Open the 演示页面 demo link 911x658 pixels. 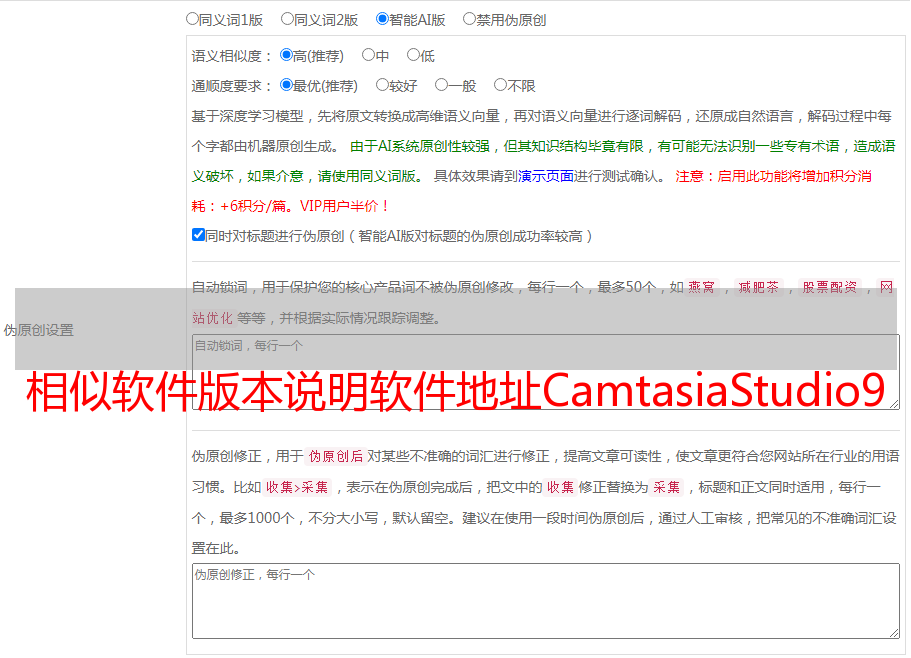click(x=546, y=176)
